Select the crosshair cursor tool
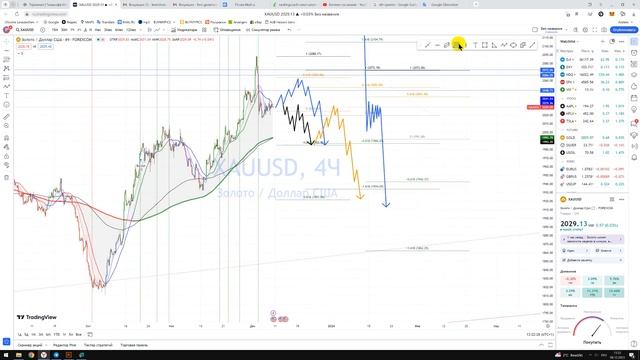Screen dimensions: 640x360 tap(6, 41)
